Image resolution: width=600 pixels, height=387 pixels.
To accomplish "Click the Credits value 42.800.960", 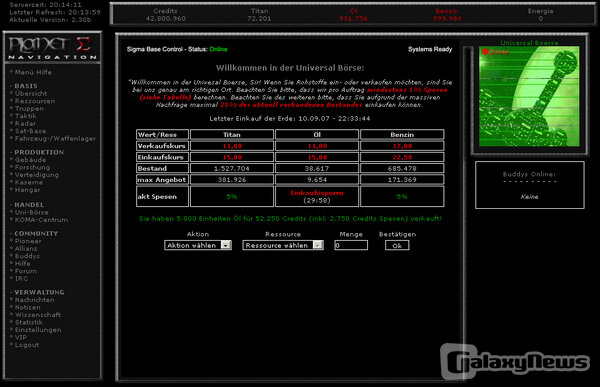I will 166,18.
